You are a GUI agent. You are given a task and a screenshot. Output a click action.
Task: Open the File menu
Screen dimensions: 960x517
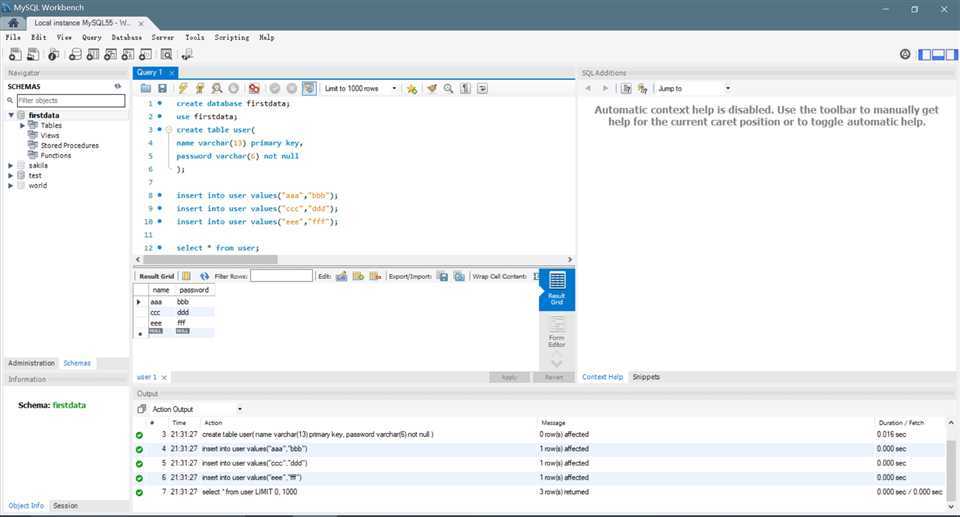[13, 37]
